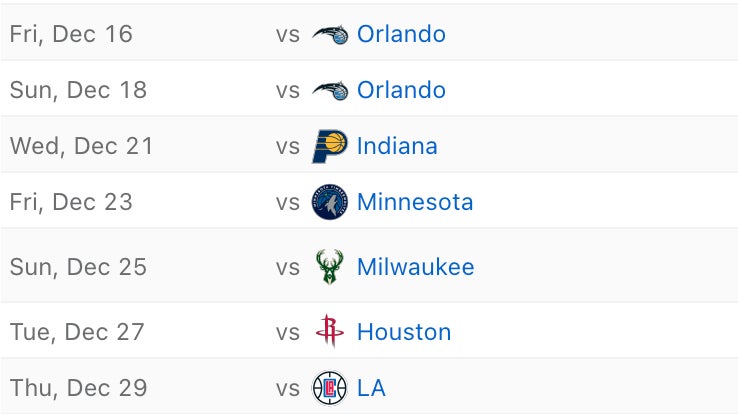Click the Orlando Magic logo for Dec 18
The width and height of the screenshot is (738, 414).
(x=329, y=90)
